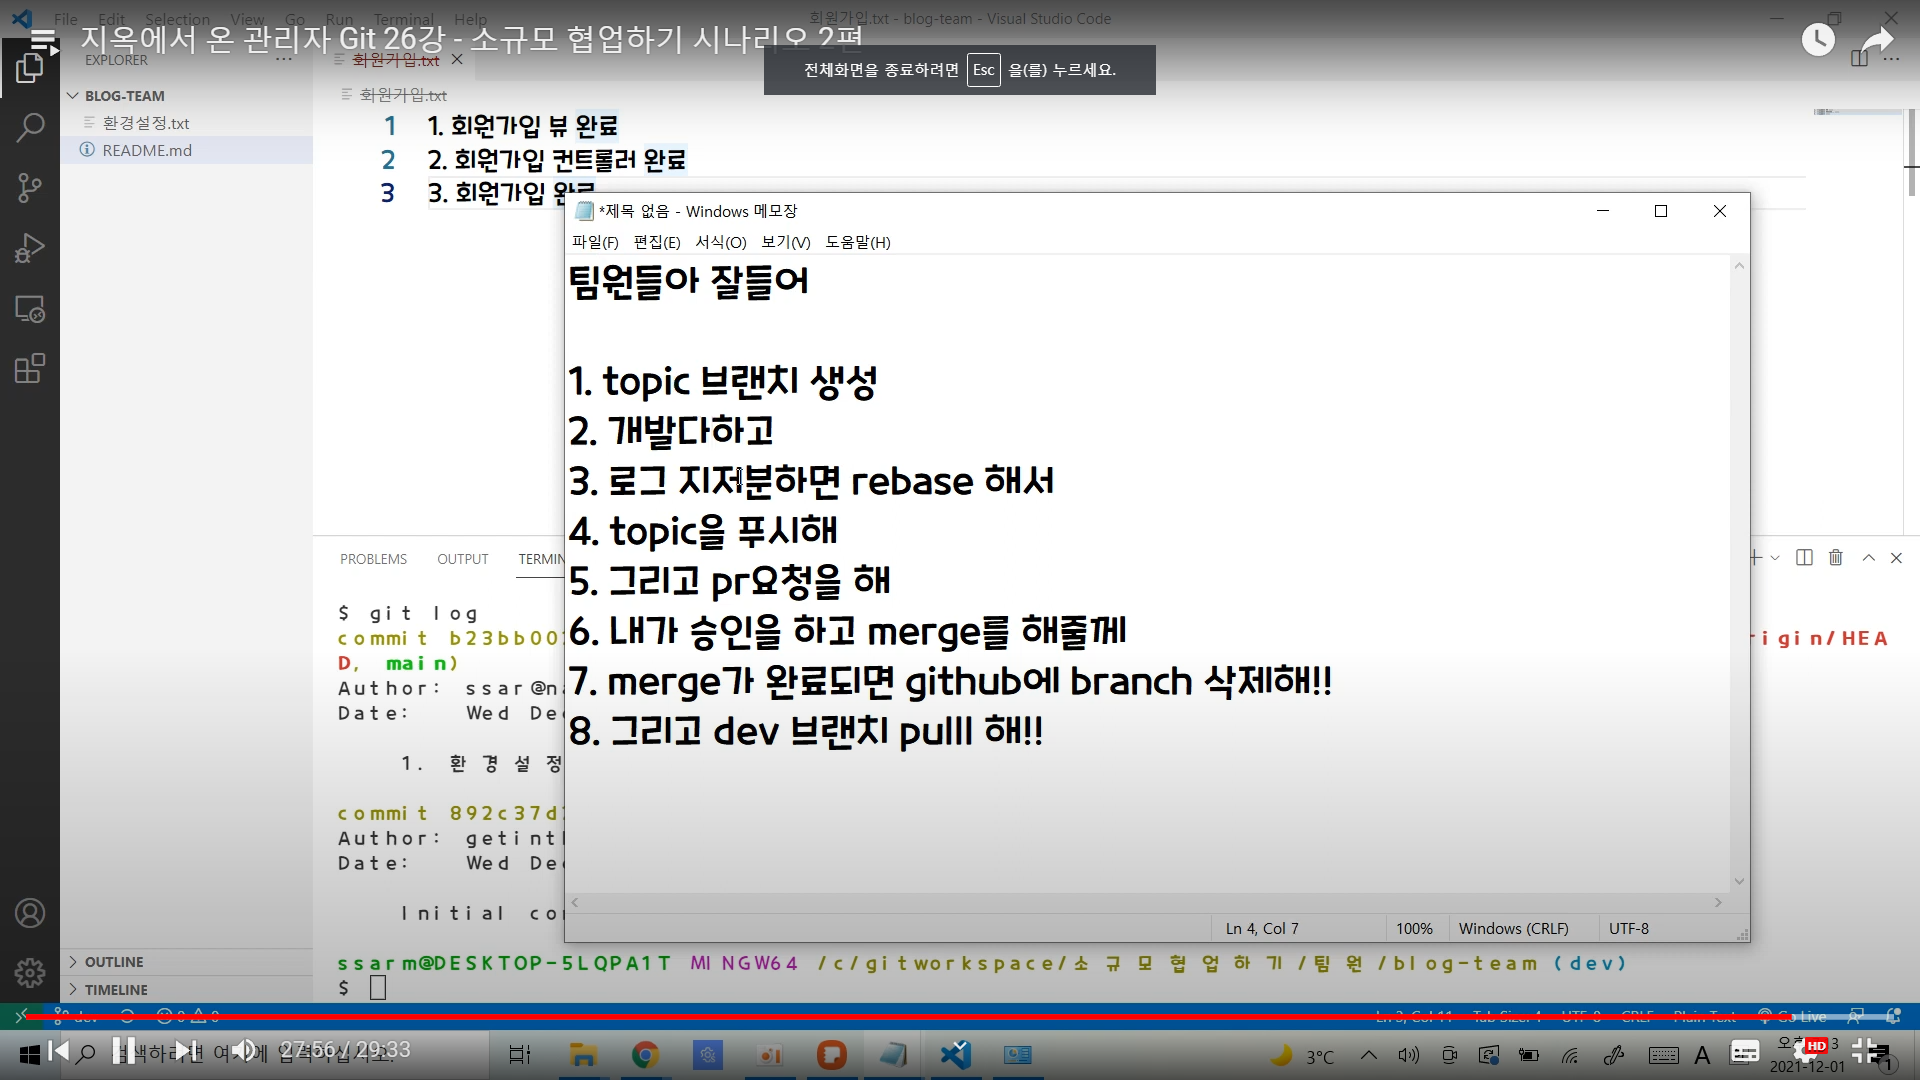
Task: Skip to the next video
Action: (186, 1050)
